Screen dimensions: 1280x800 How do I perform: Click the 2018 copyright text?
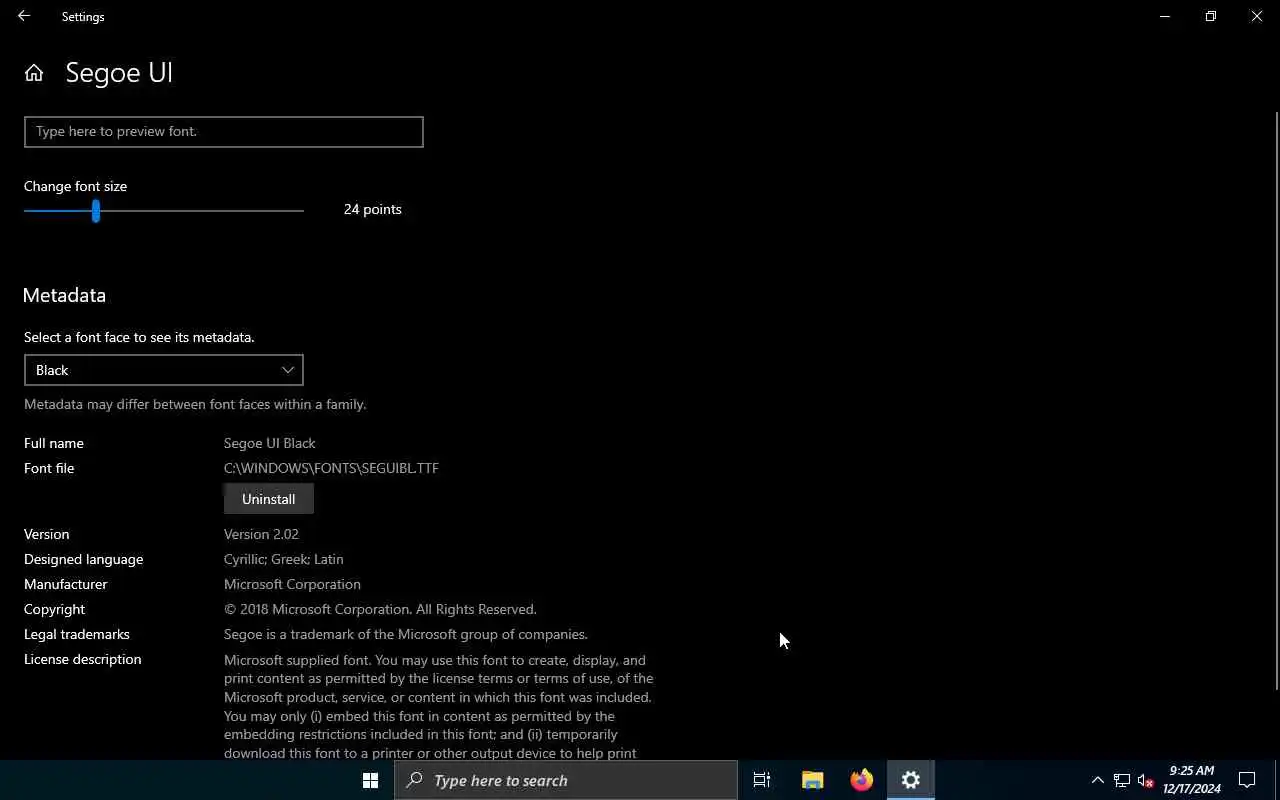tap(380, 609)
